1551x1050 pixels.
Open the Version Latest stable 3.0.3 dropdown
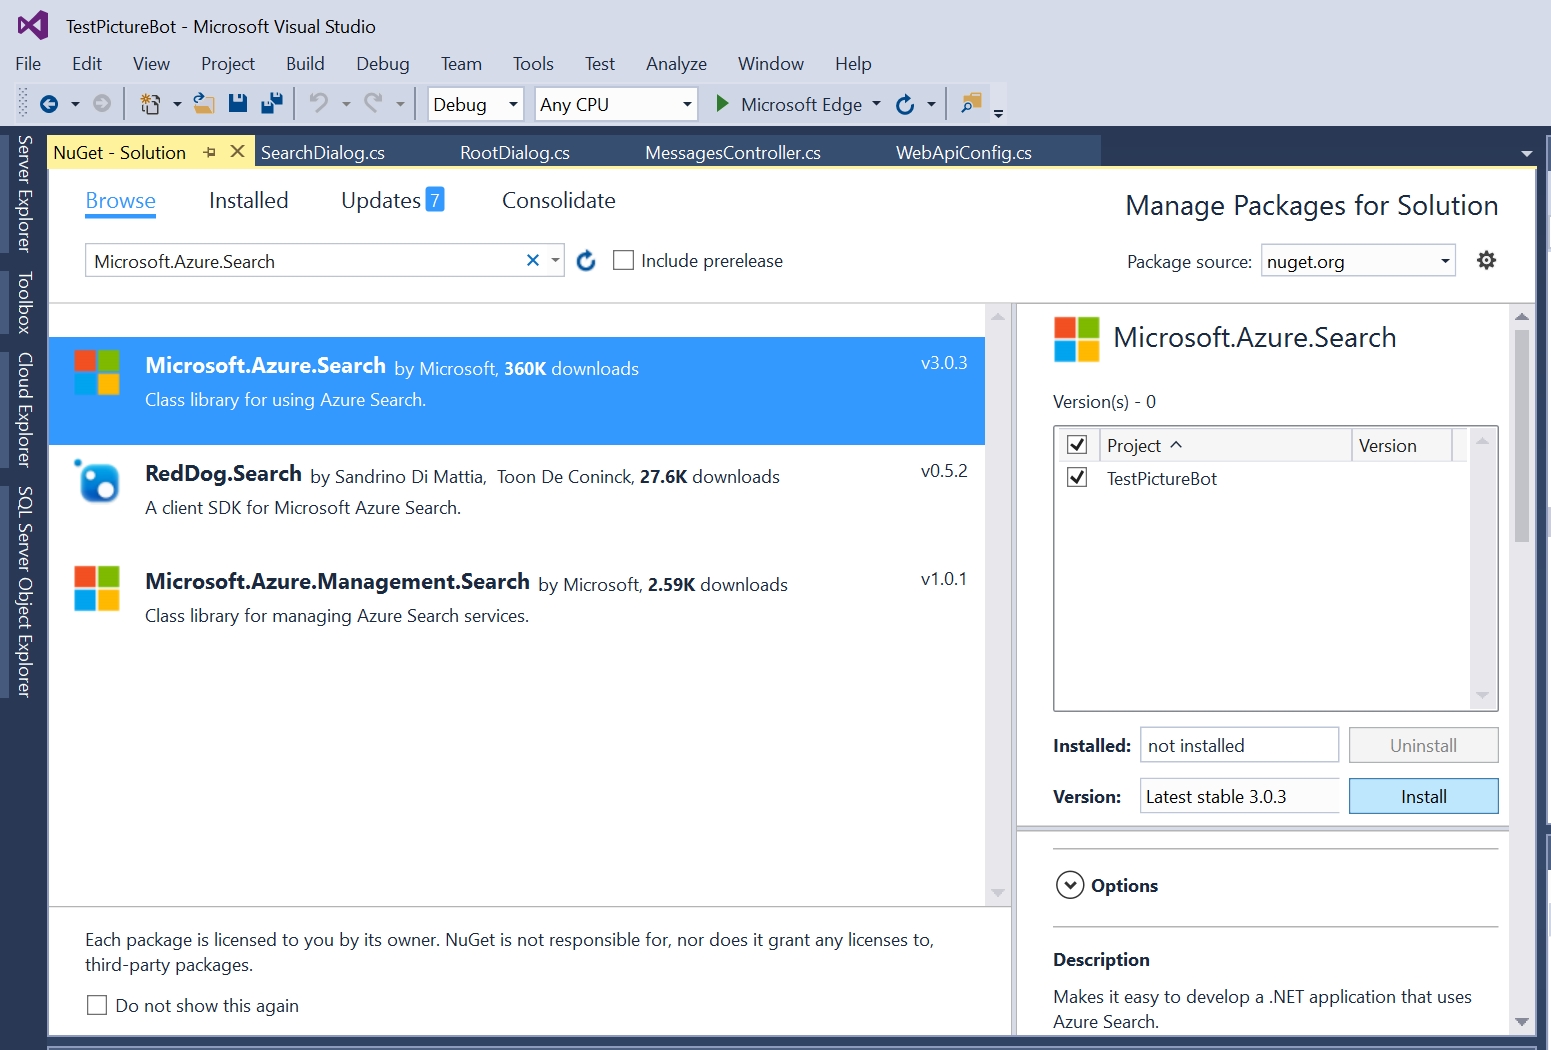pyautogui.click(x=1239, y=796)
